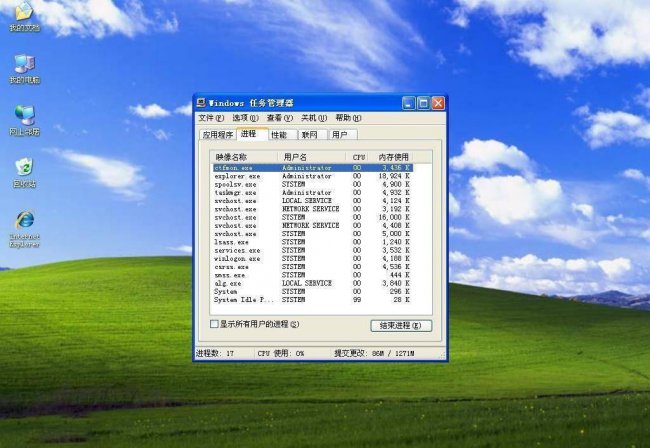This screenshot has height=448, width=650.
Task: Select svchost.exe using 5,000 K memory
Action: click(313, 234)
